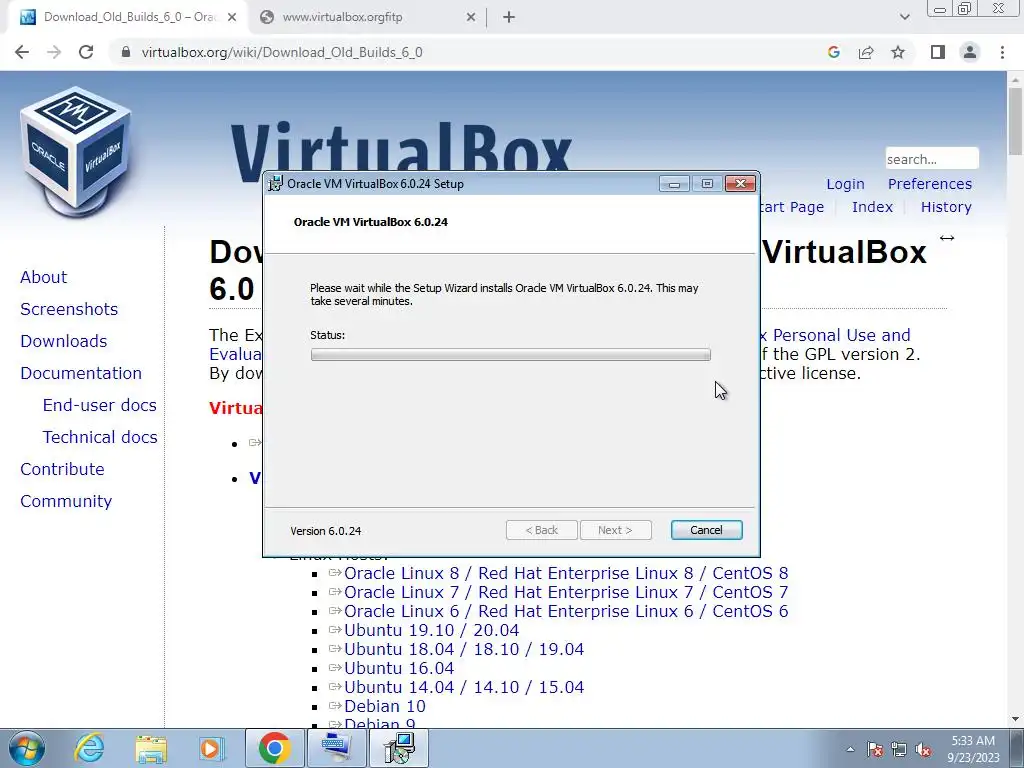Download Oracle Linux 7 / RHEL 7 build

tap(566, 592)
